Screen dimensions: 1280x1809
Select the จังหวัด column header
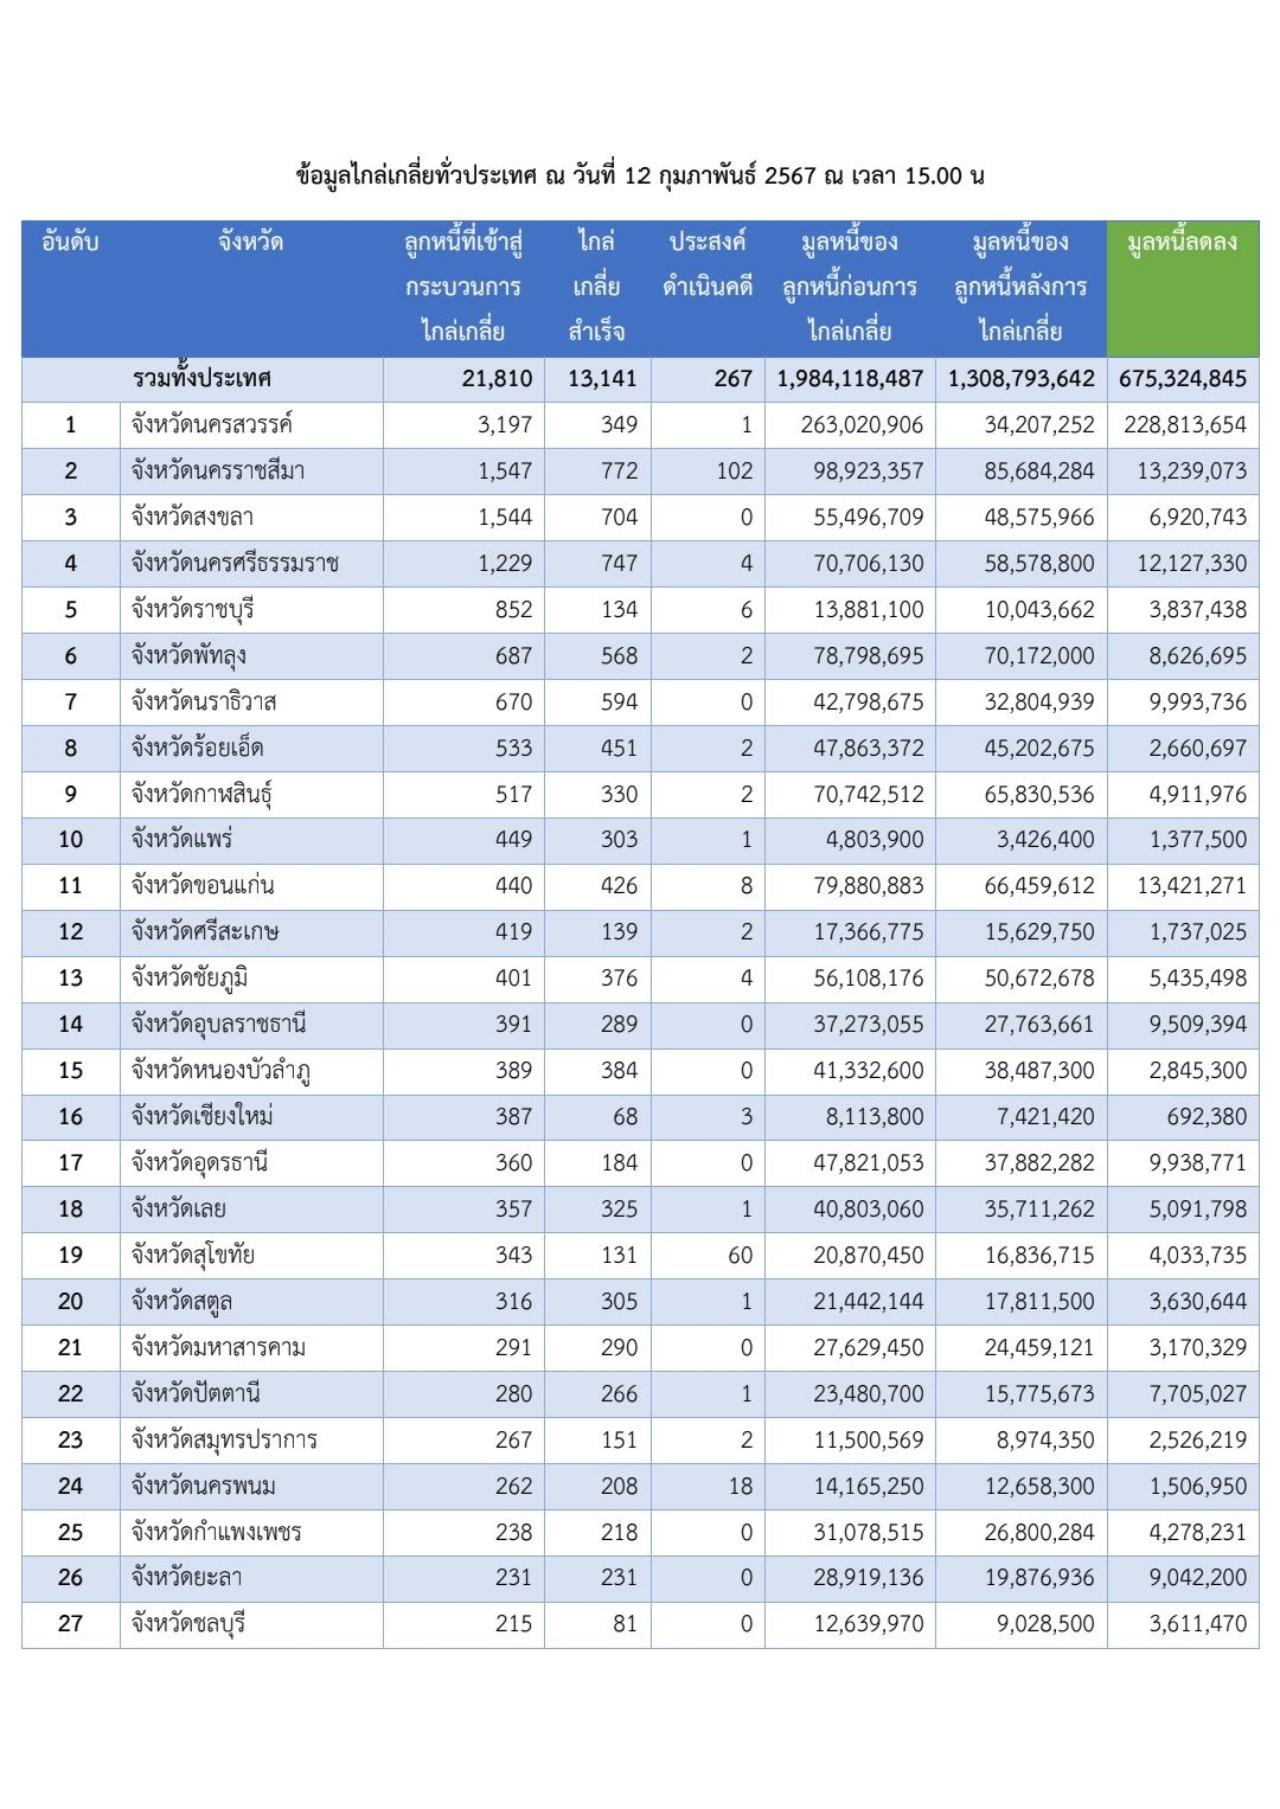click(250, 242)
